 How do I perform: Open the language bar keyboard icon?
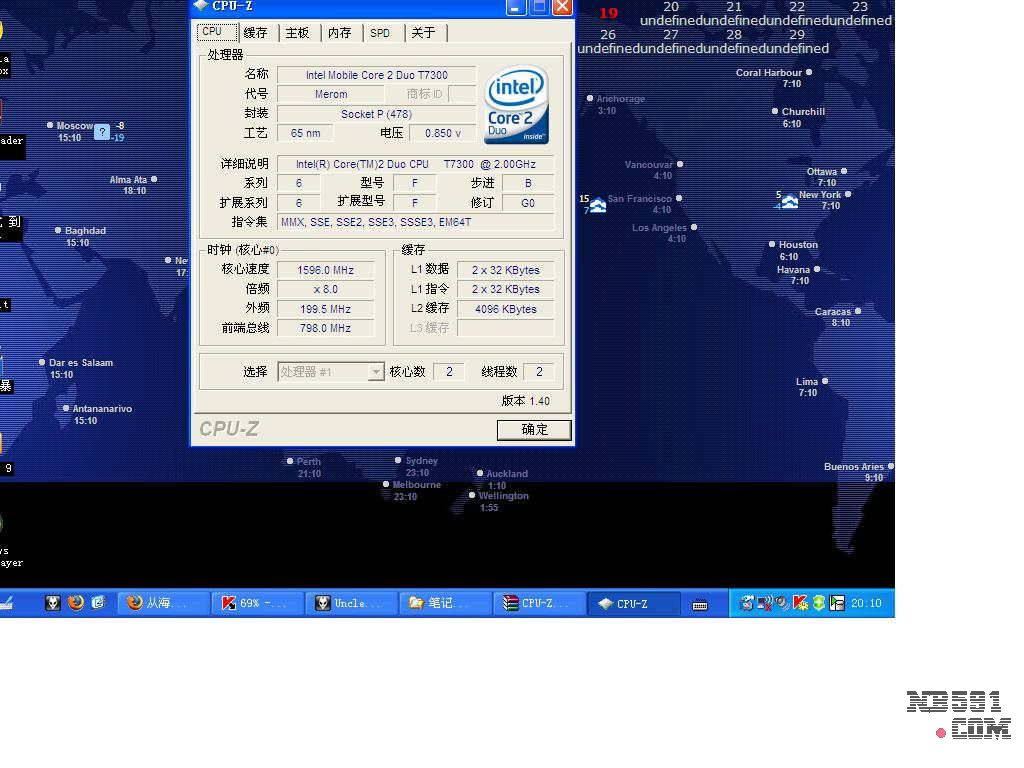click(700, 604)
